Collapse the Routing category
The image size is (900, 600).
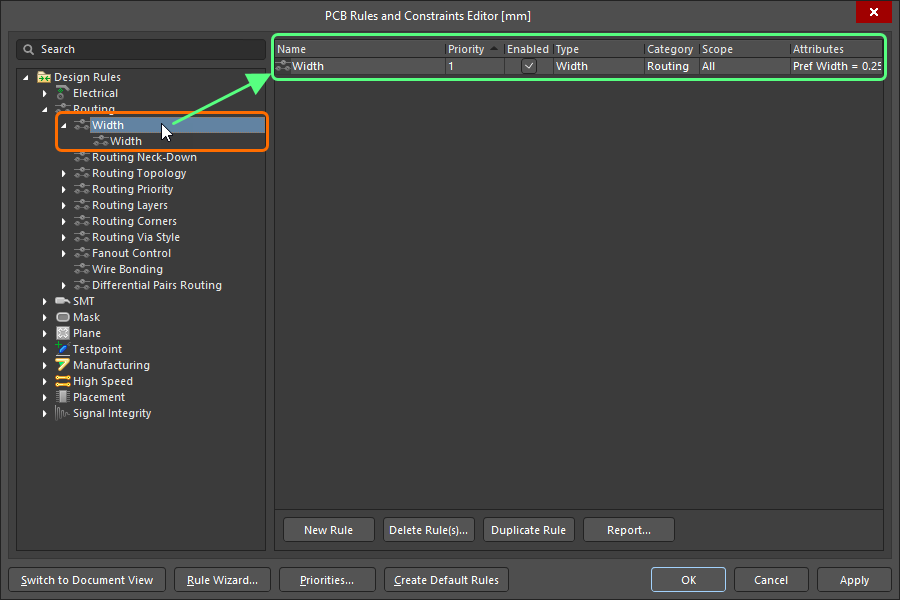(45, 109)
